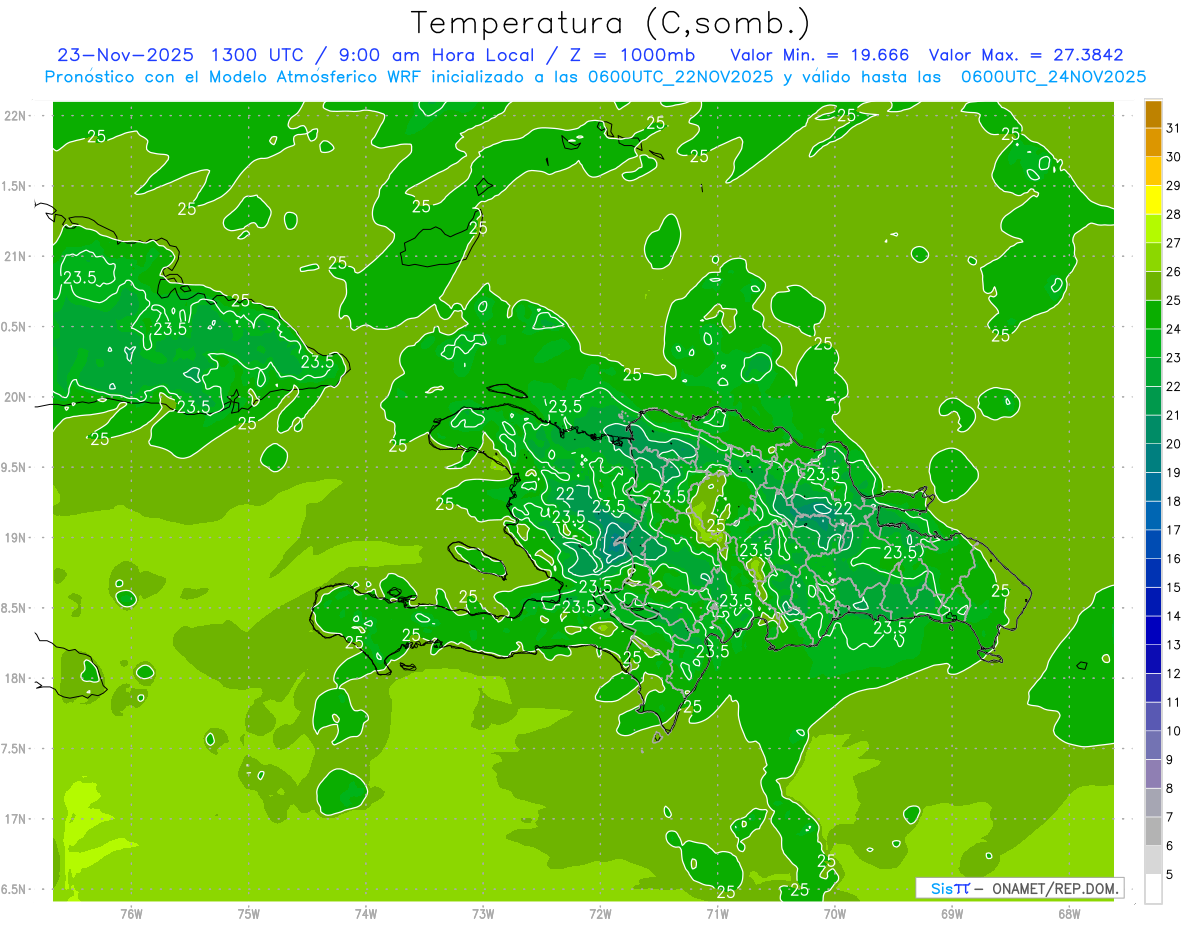Click the 75W longitude axis label
This screenshot has width=1200, height=927.
pyautogui.click(x=249, y=914)
